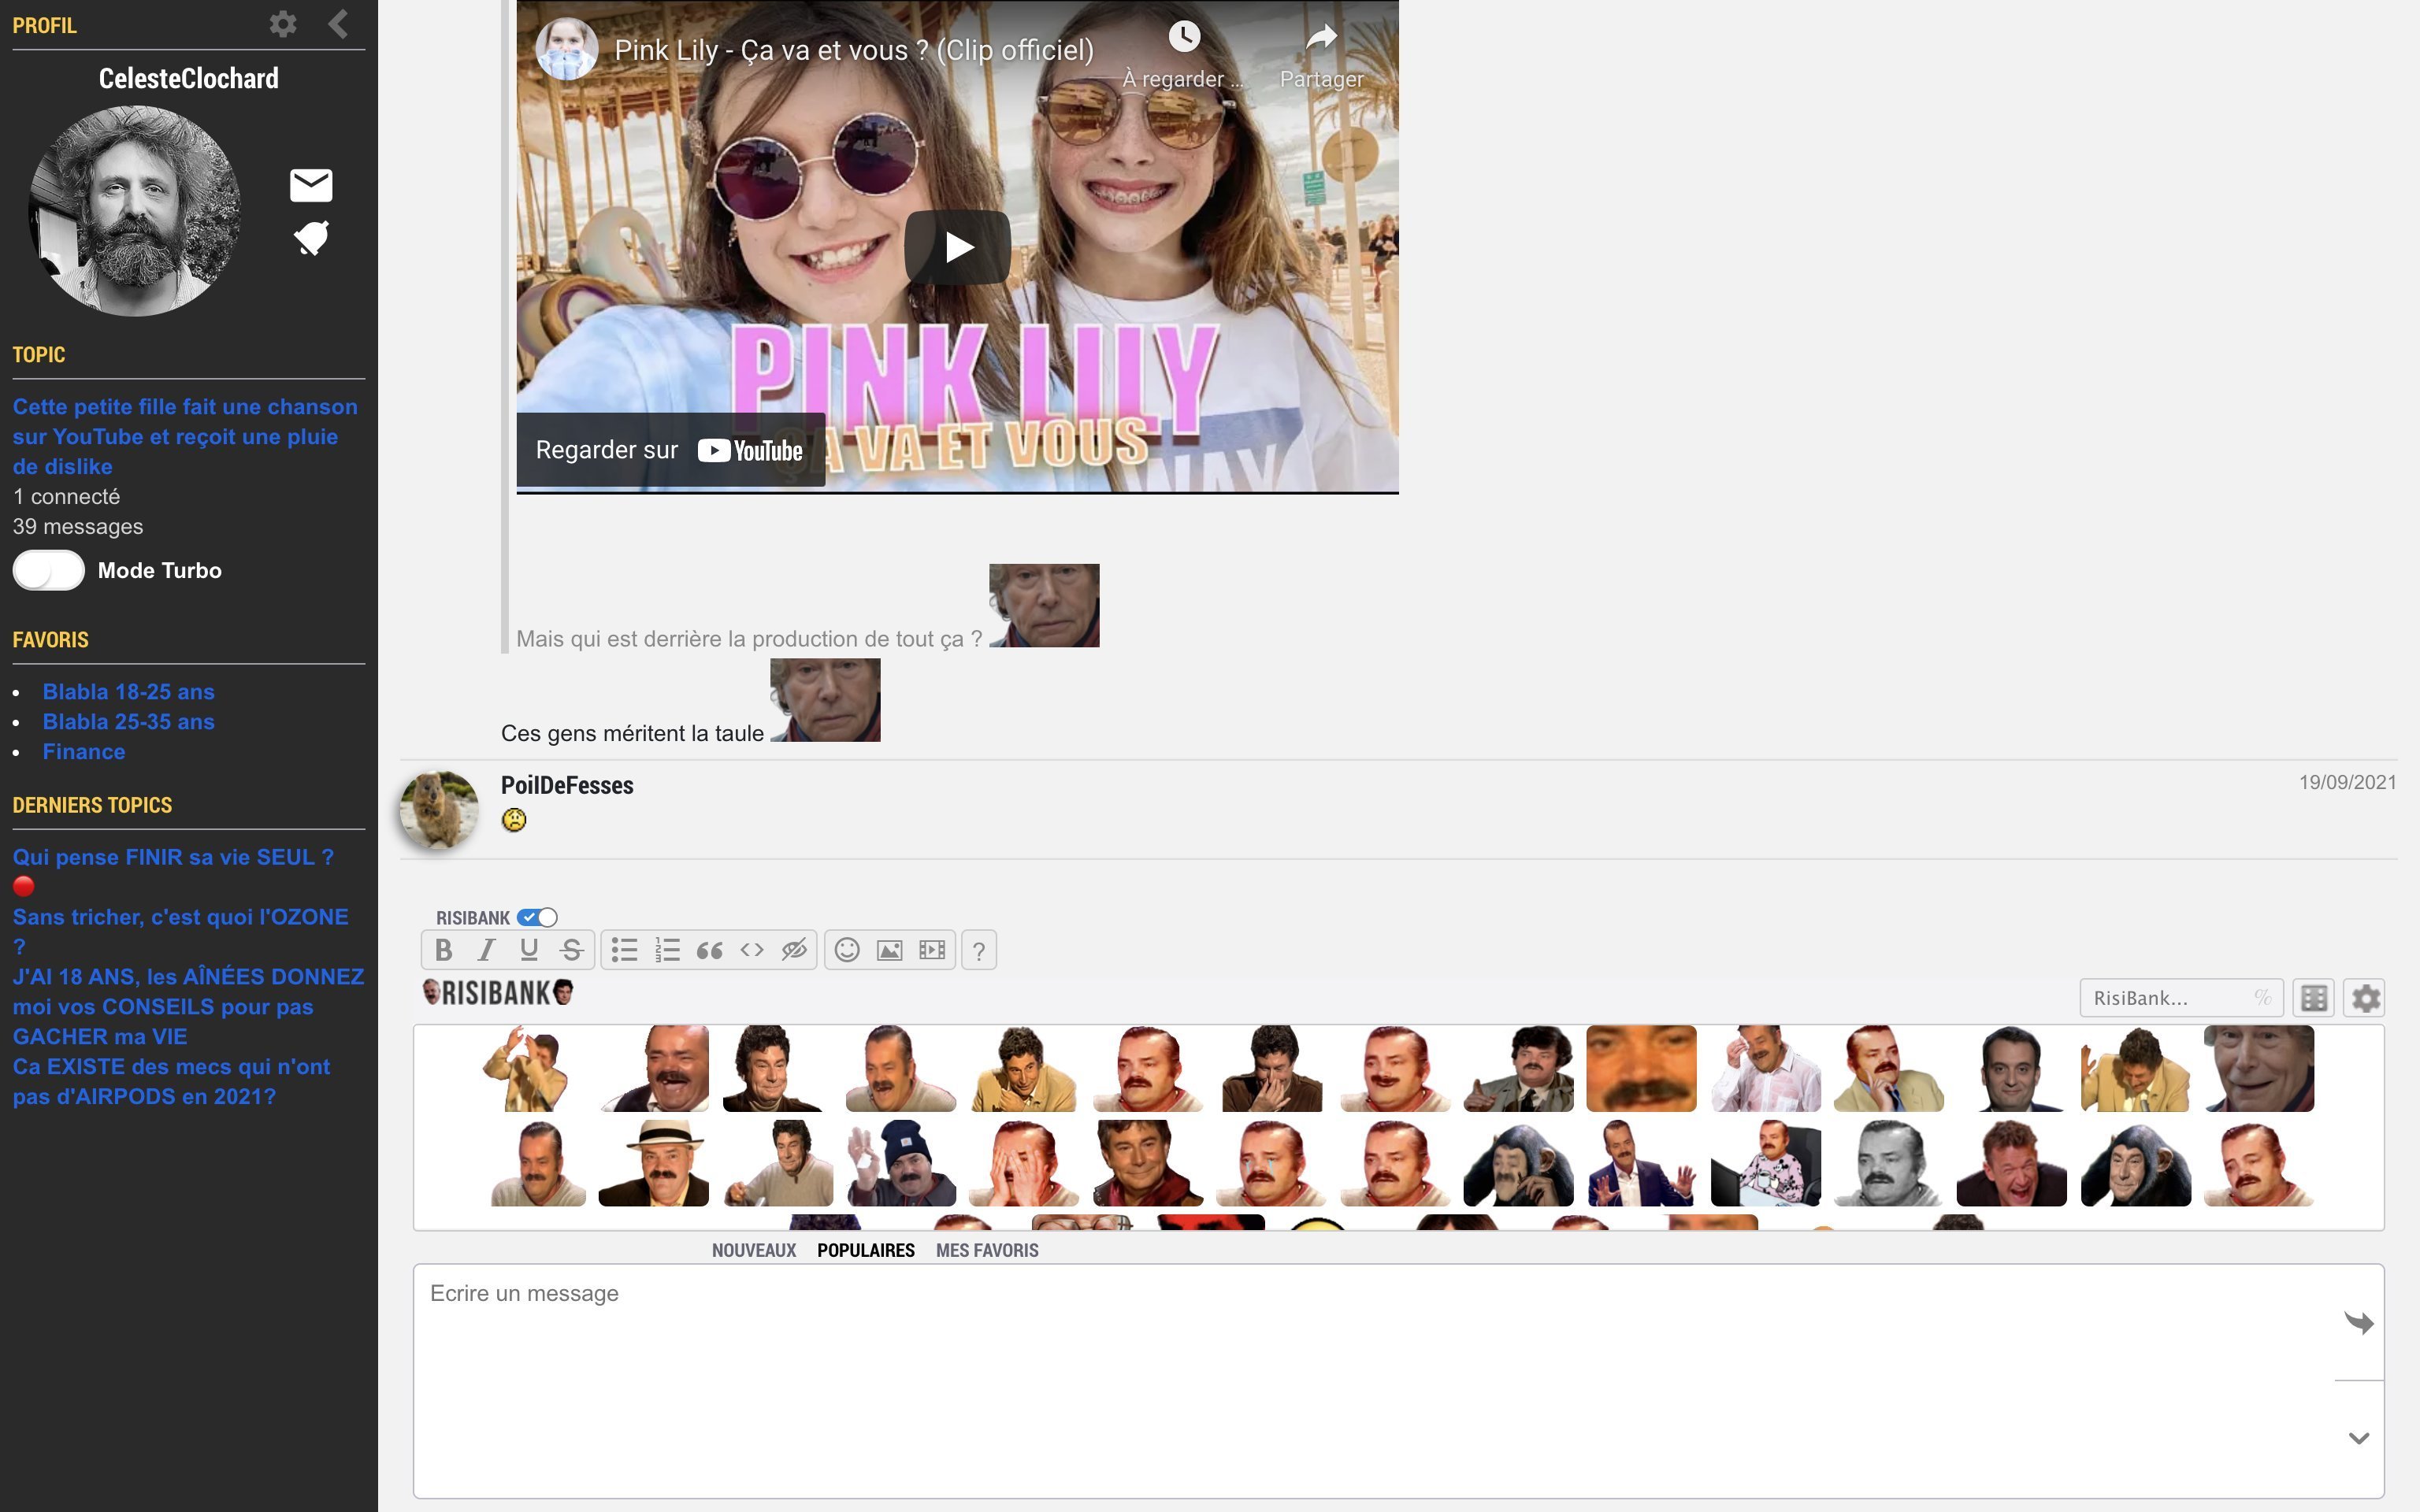Open favorite Blabla 25-35 ans
The image size is (2420, 1512).
point(128,721)
